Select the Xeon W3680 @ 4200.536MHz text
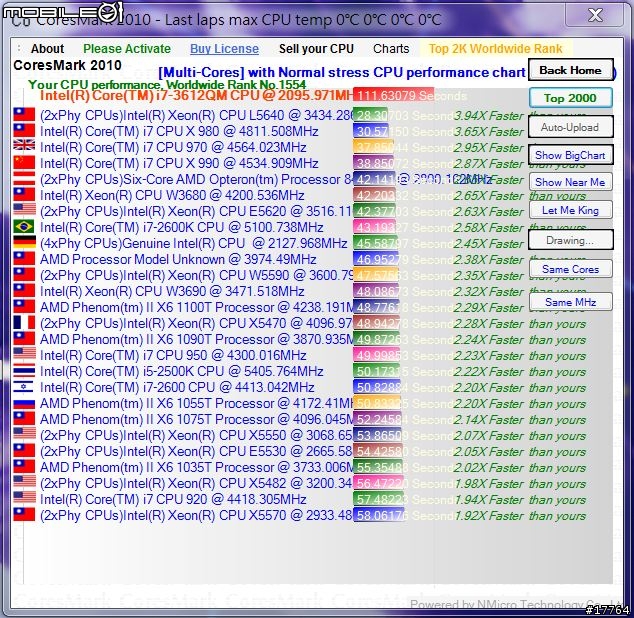The image size is (634, 618). [x=172, y=195]
